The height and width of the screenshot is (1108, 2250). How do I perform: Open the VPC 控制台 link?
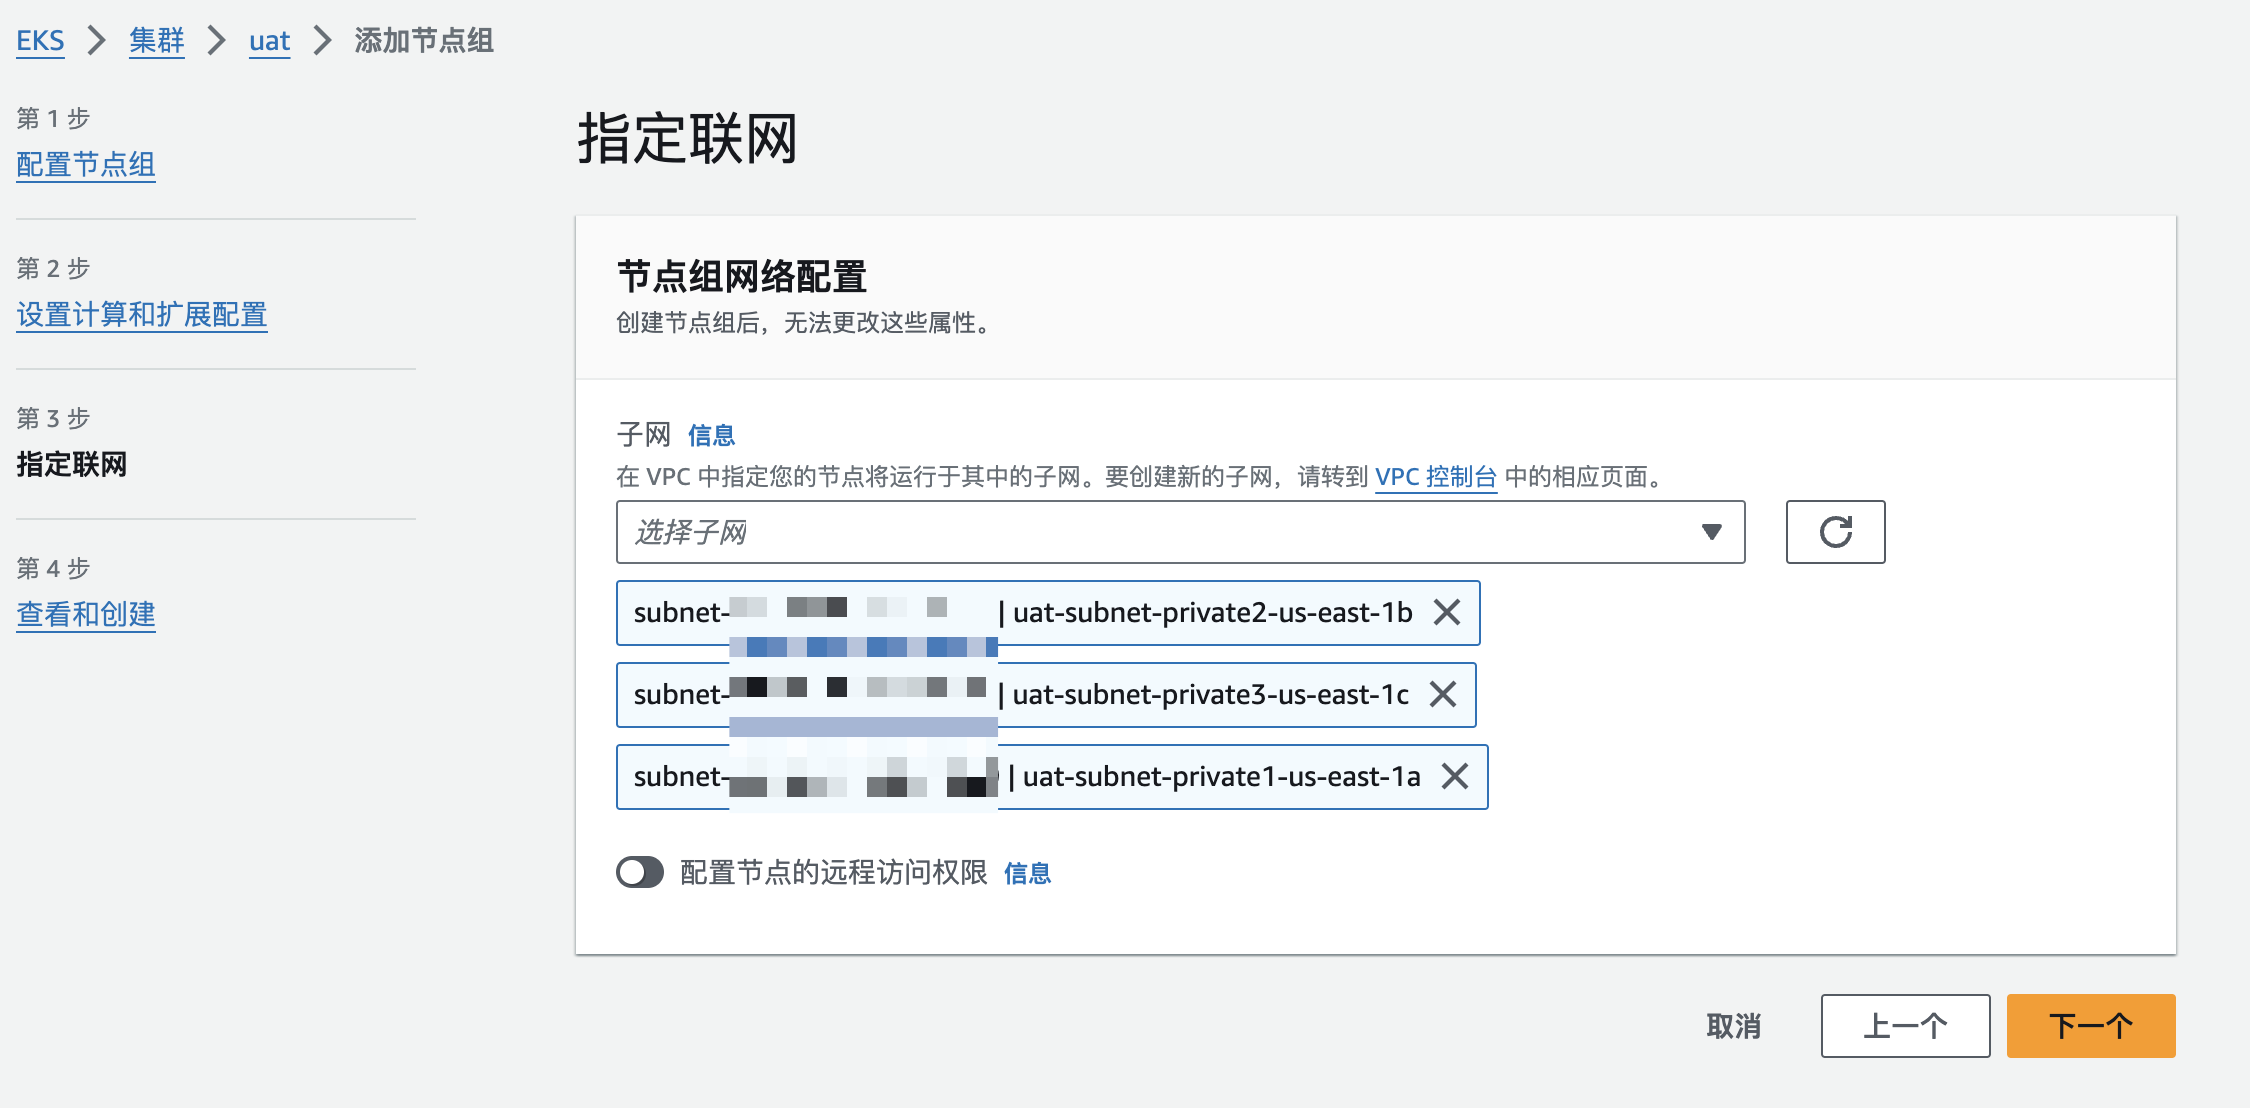pyautogui.click(x=1436, y=476)
